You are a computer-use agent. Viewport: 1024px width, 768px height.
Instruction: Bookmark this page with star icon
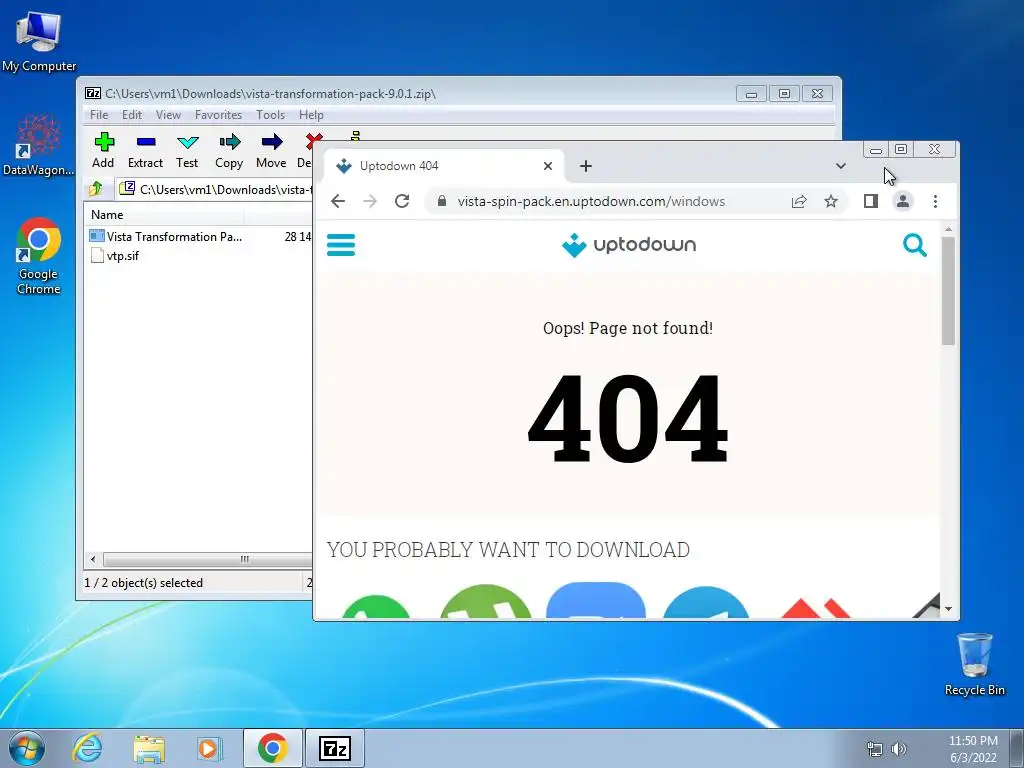(831, 201)
